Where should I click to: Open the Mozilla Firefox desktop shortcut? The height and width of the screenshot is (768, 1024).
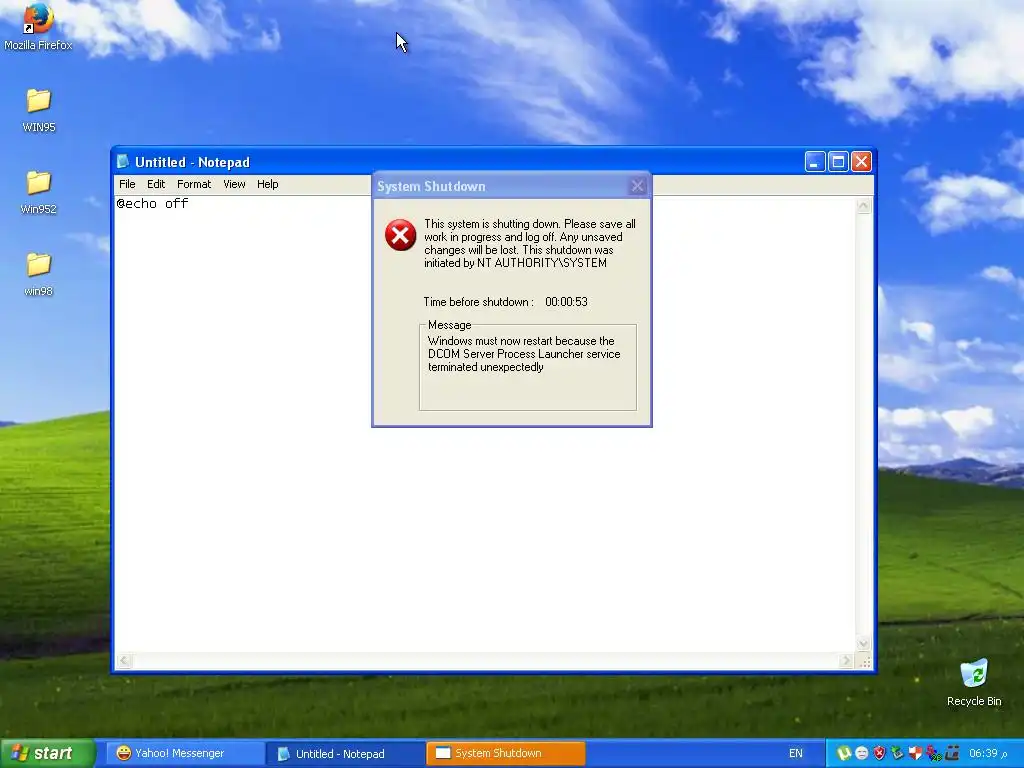pos(38,26)
